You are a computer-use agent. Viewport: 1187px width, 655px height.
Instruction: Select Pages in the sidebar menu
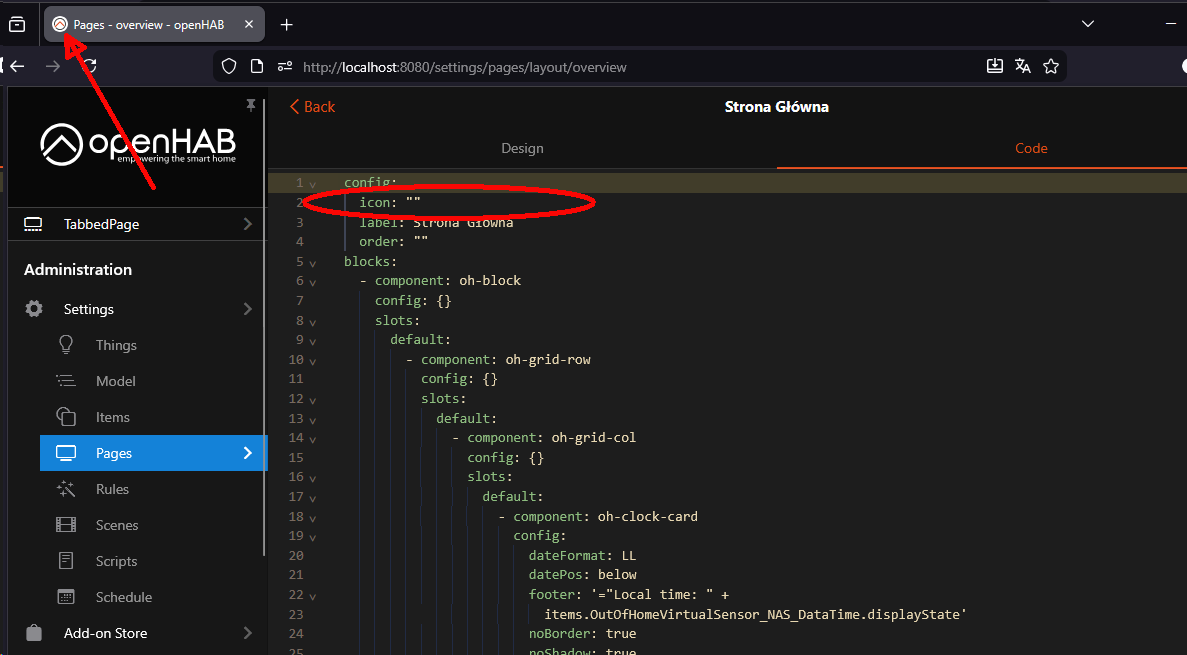tap(114, 453)
